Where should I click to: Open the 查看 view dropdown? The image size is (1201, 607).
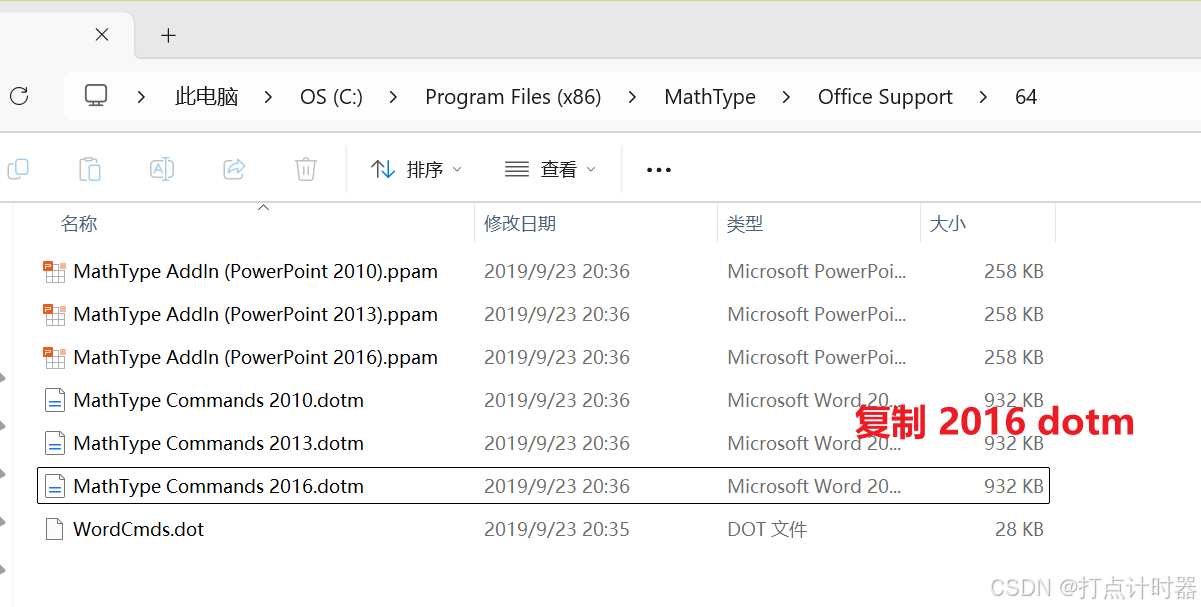[550, 169]
